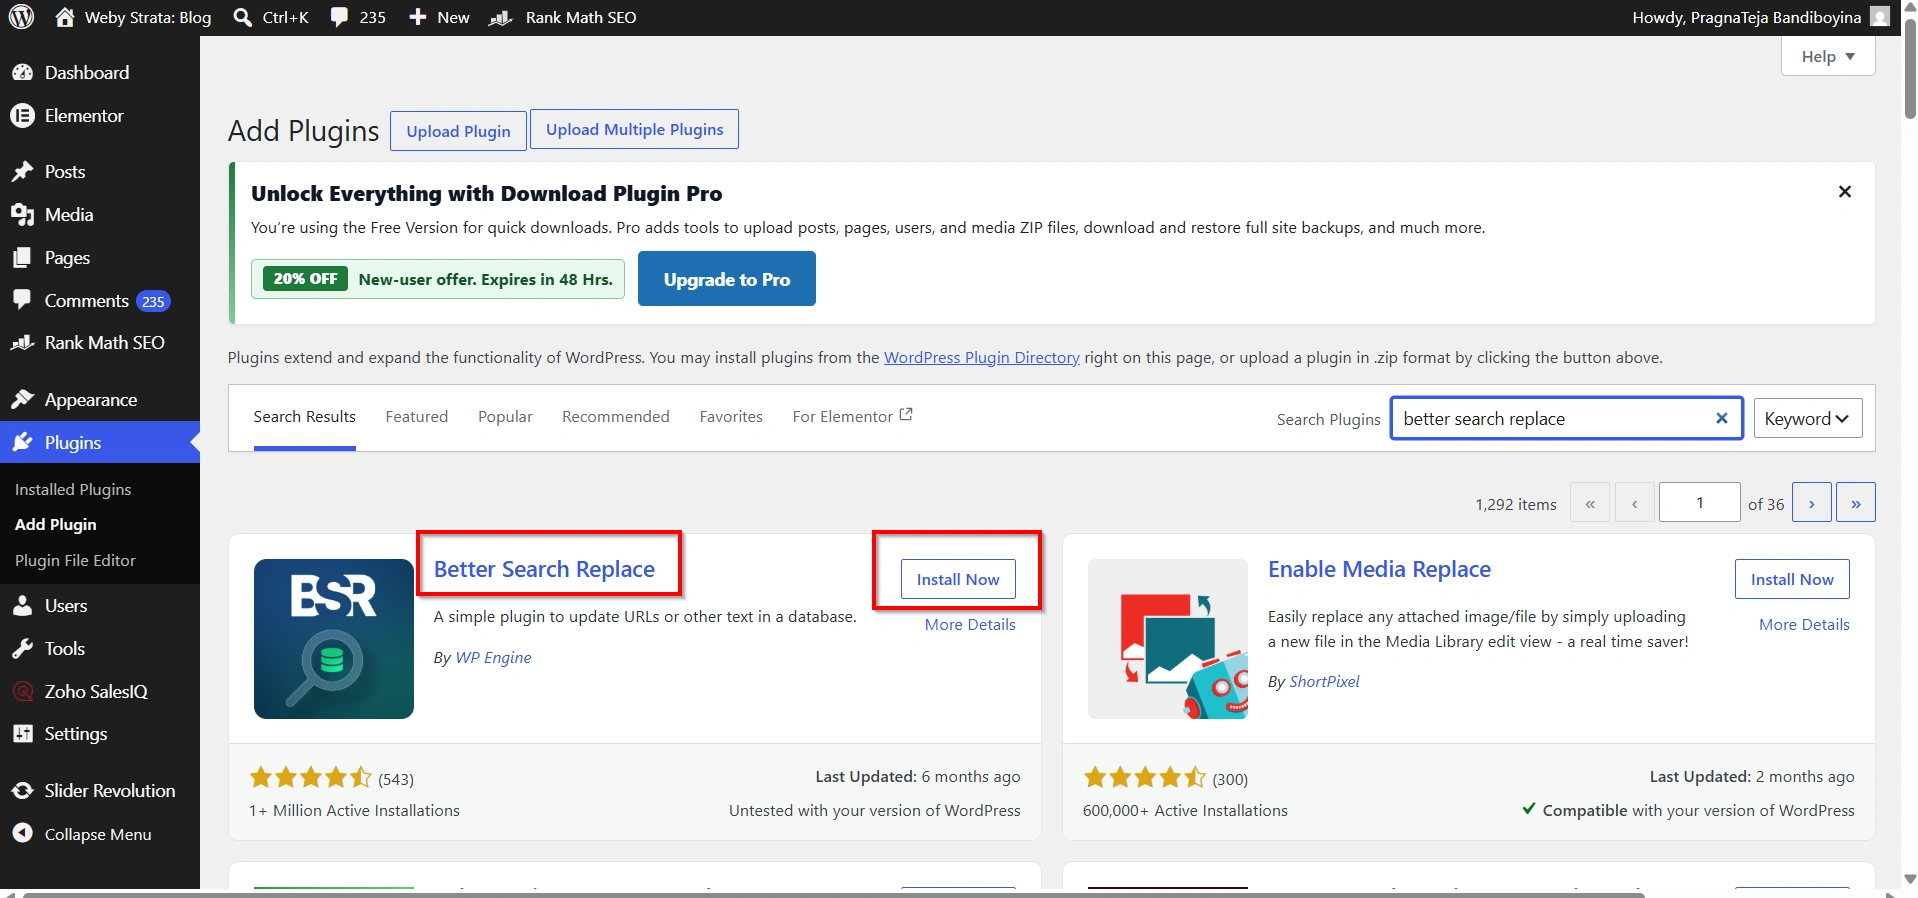
Task: Click the Media sidebar icon
Action: pos(22,214)
